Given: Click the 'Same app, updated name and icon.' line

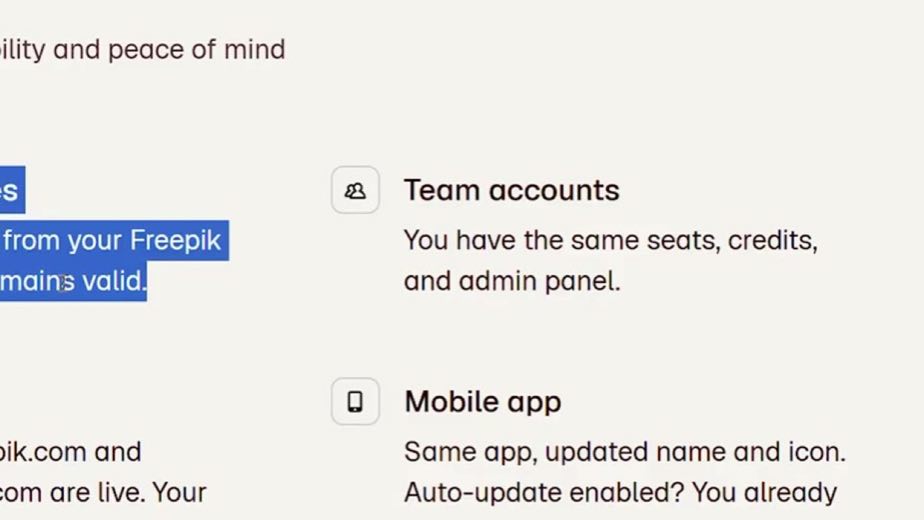Looking at the screenshot, I should 625,452.
